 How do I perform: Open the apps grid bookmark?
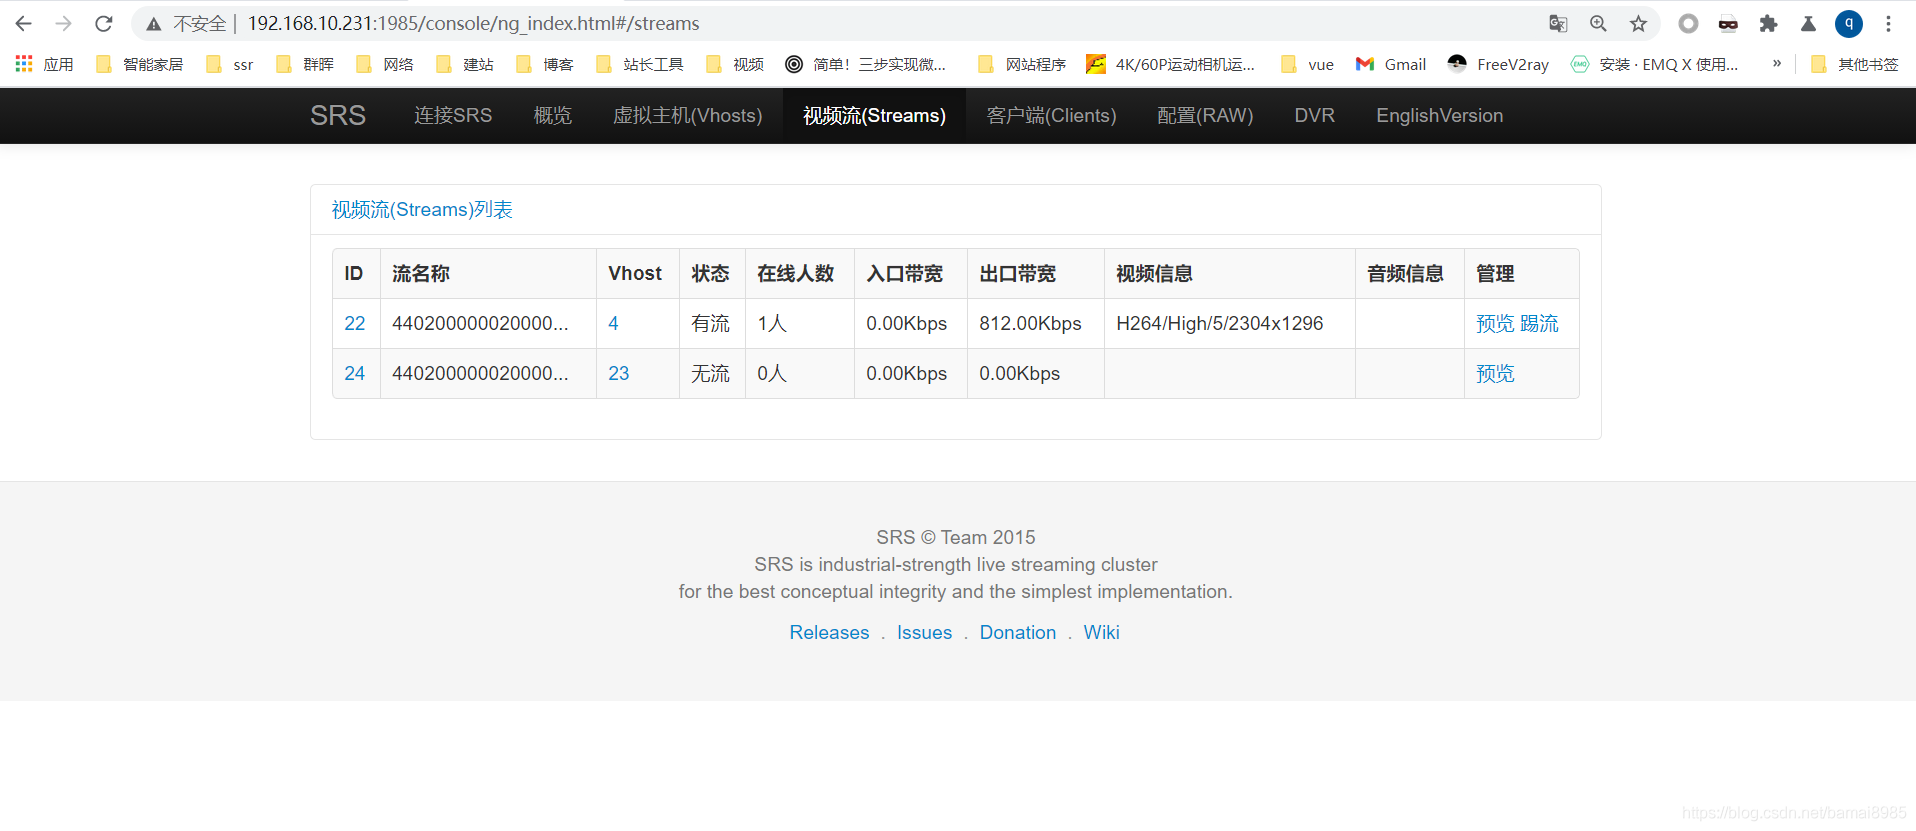44,64
